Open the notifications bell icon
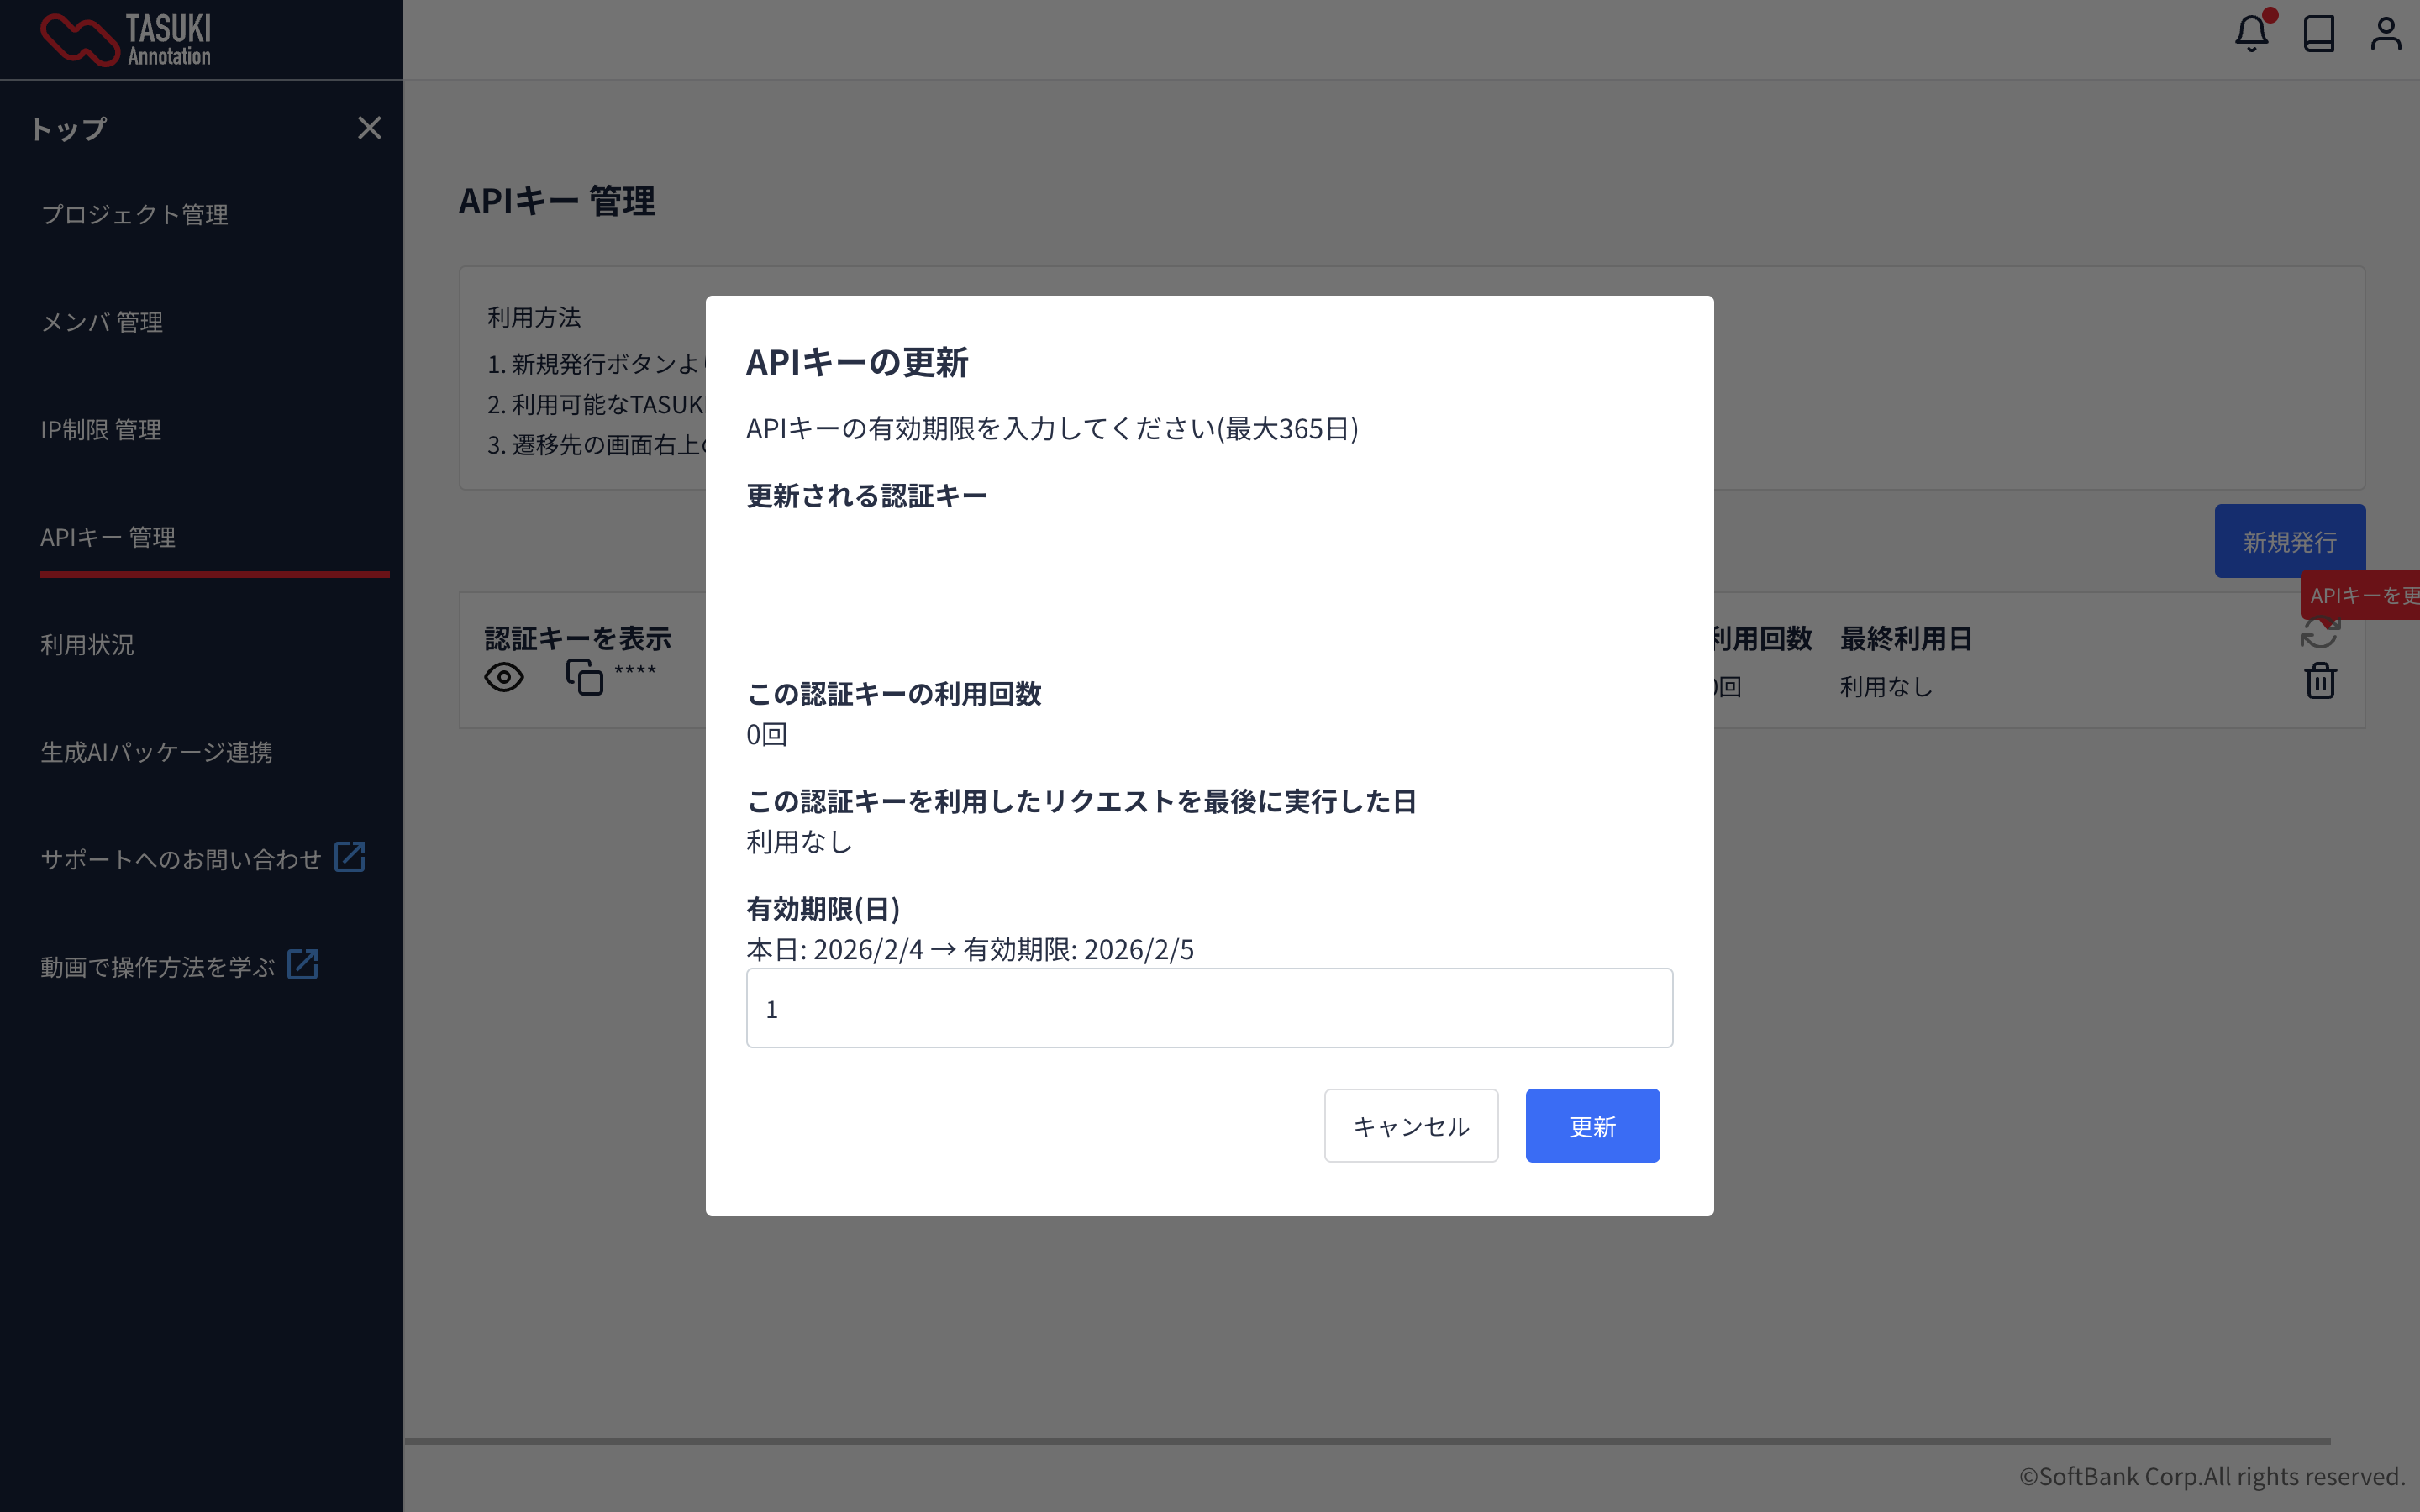The width and height of the screenshot is (2420, 1512). tap(2251, 34)
